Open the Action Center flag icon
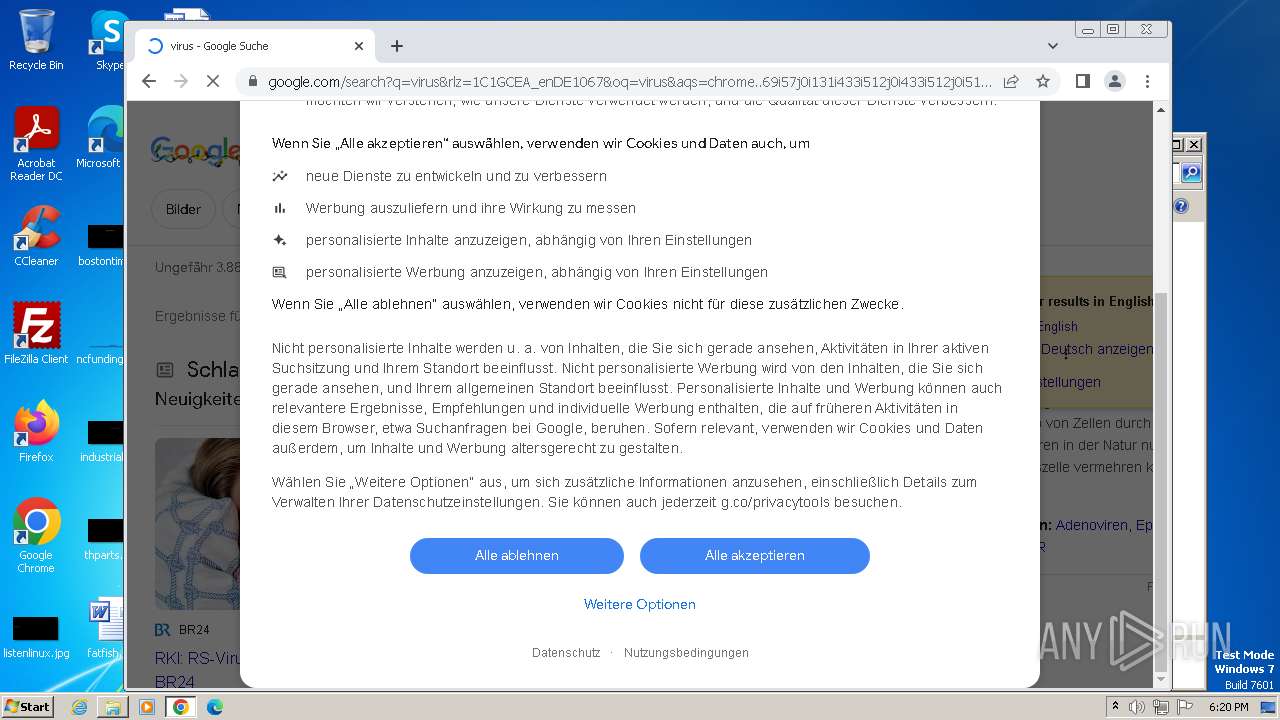Viewport: 1280px width, 720px height. tap(1185, 707)
